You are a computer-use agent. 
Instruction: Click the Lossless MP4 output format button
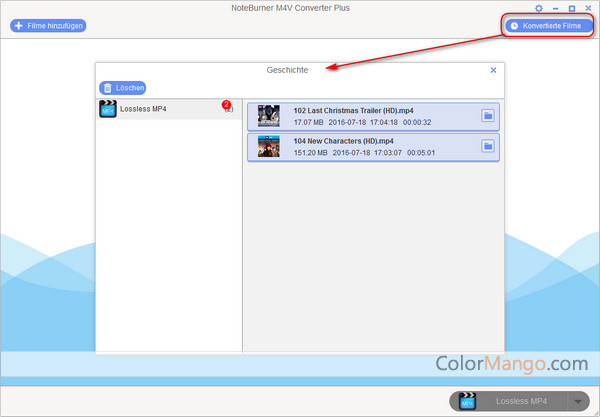point(519,401)
